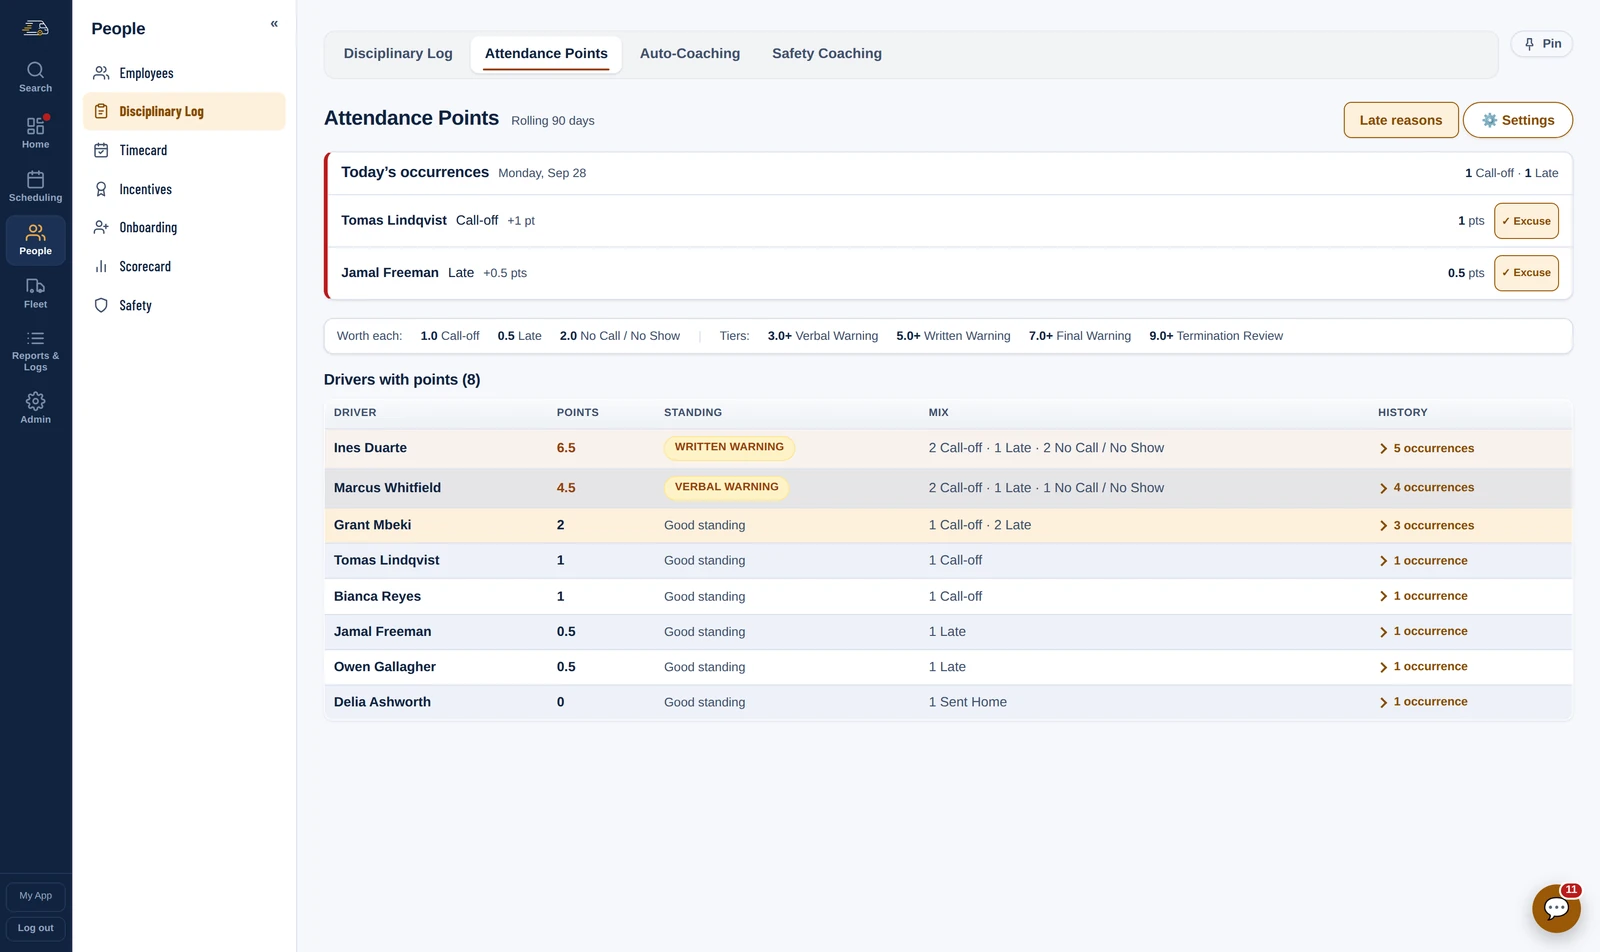Open Employees in the People menu
Image resolution: width=1600 pixels, height=952 pixels.
point(184,73)
